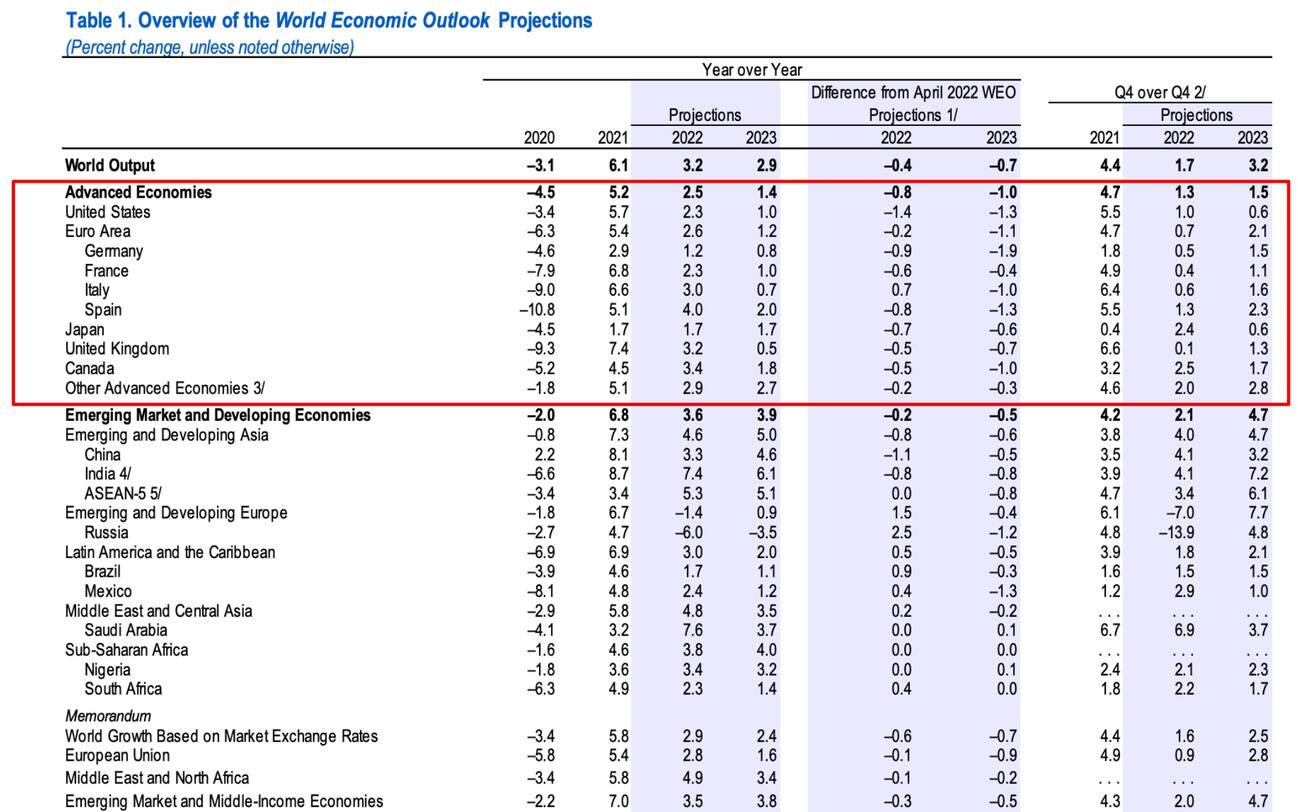This screenshot has width=1298, height=812.
Task: Click the 'Italy' row label
Action: click(x=97, y=290)
